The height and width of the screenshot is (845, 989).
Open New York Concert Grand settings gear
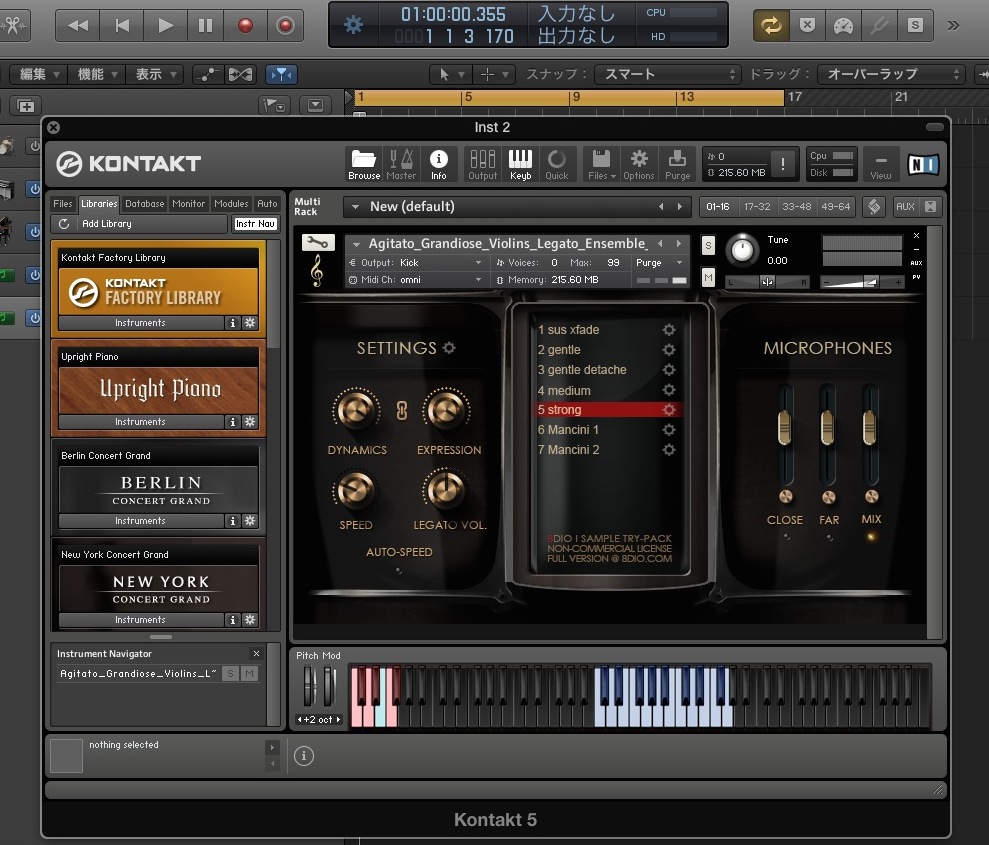250,620
